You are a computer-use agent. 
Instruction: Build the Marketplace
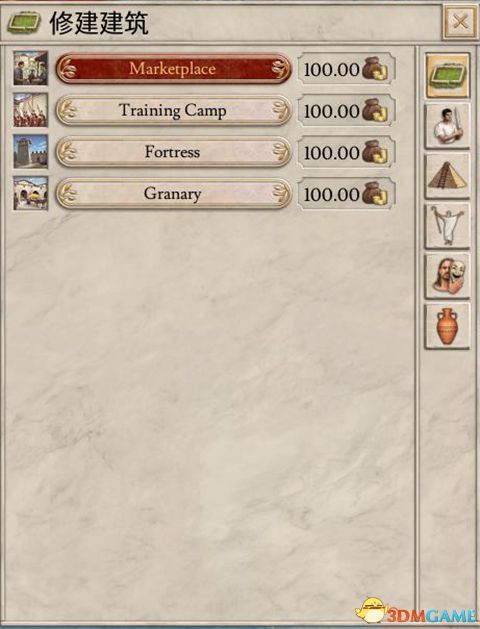(x=173, y=69)
